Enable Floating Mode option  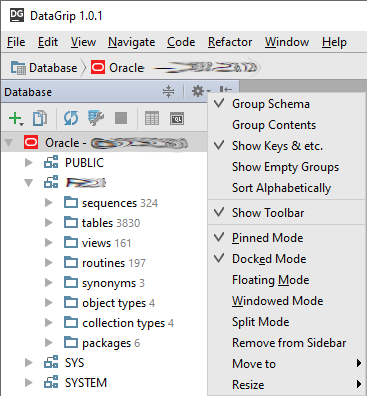pyautogui.click(x=287, y=280)
